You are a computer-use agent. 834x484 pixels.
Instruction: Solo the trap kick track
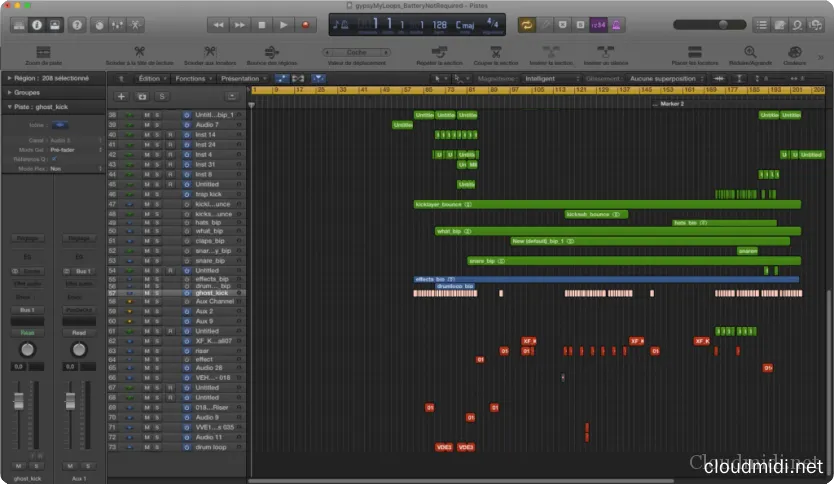(x=156, y=194)
